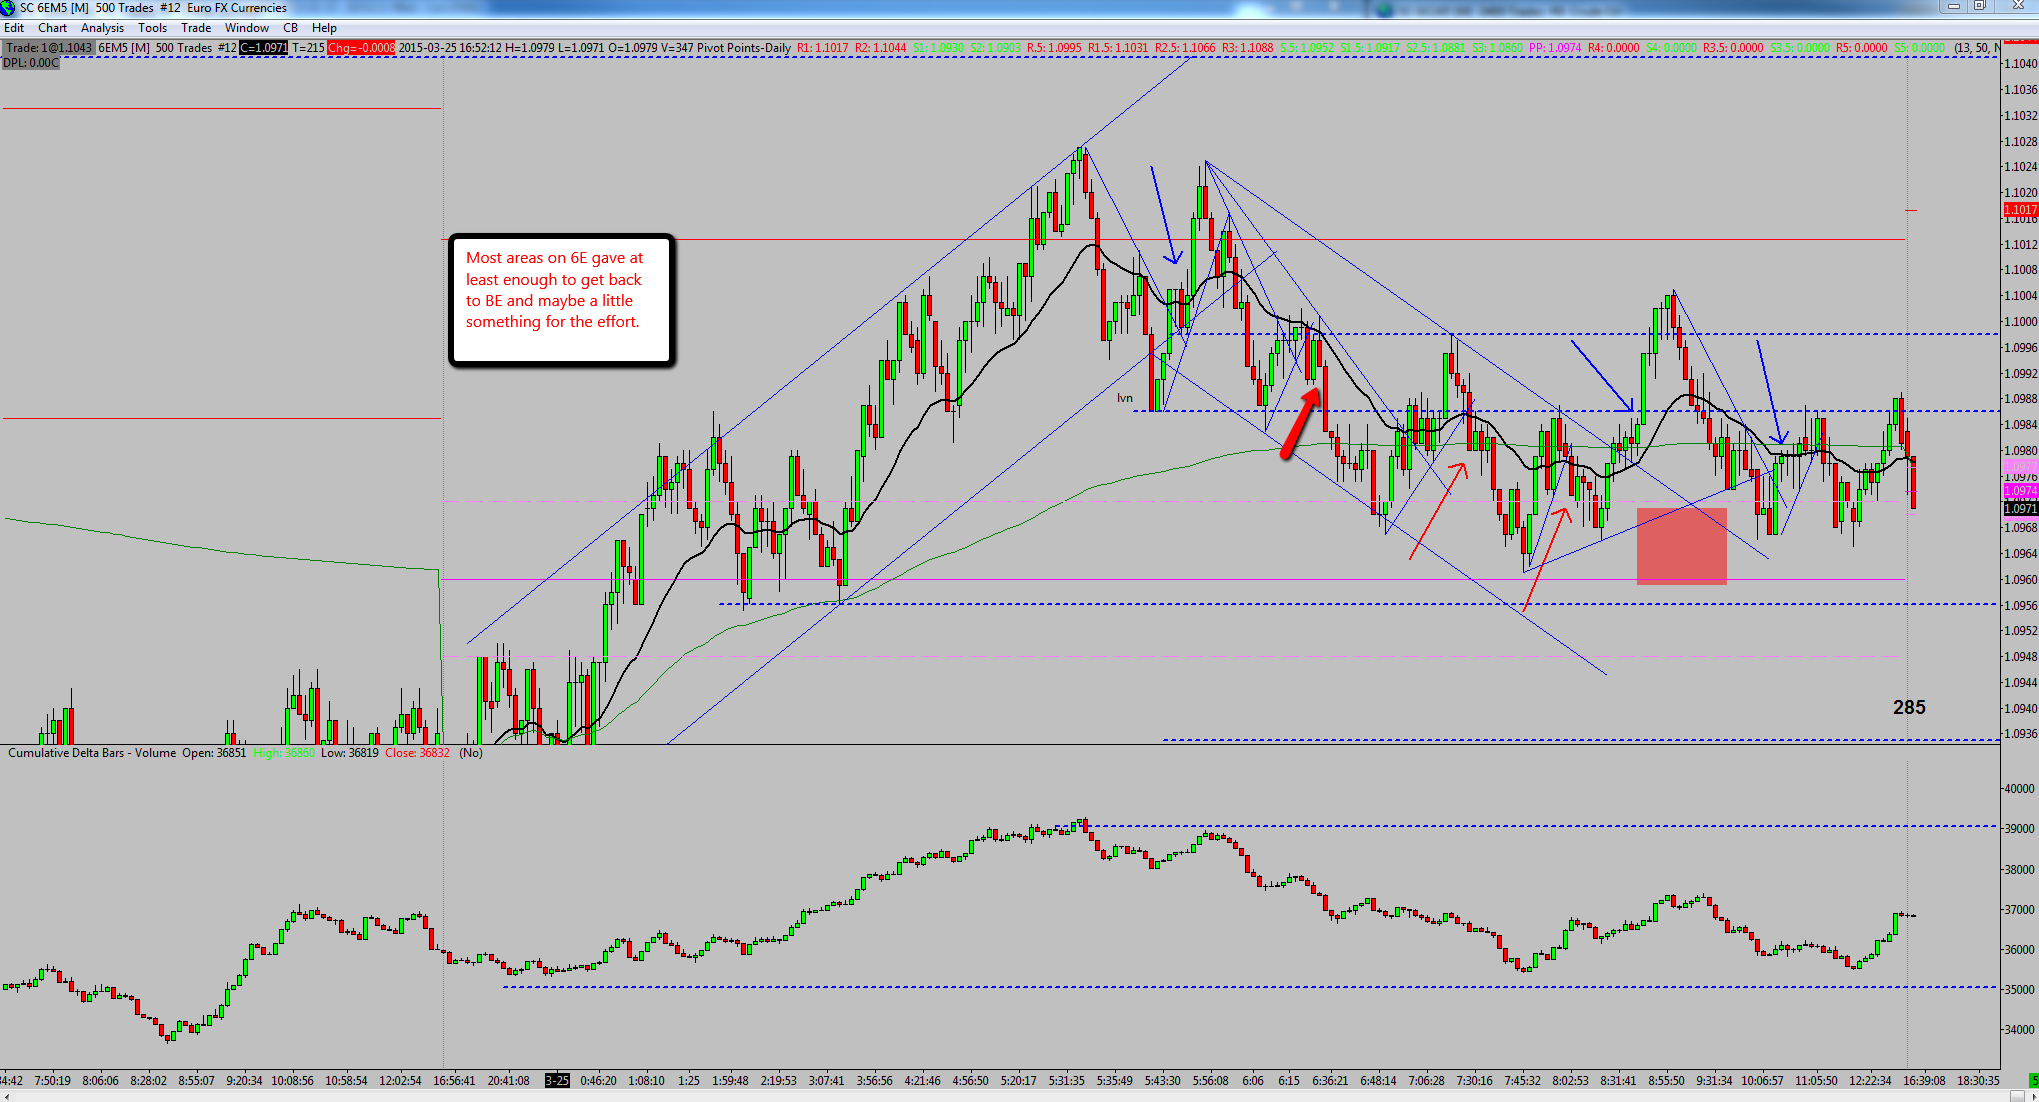Click the '285' number on the chart
The width and height of the screenshot is (2039, 1102).
click(x=1909, y=707)
